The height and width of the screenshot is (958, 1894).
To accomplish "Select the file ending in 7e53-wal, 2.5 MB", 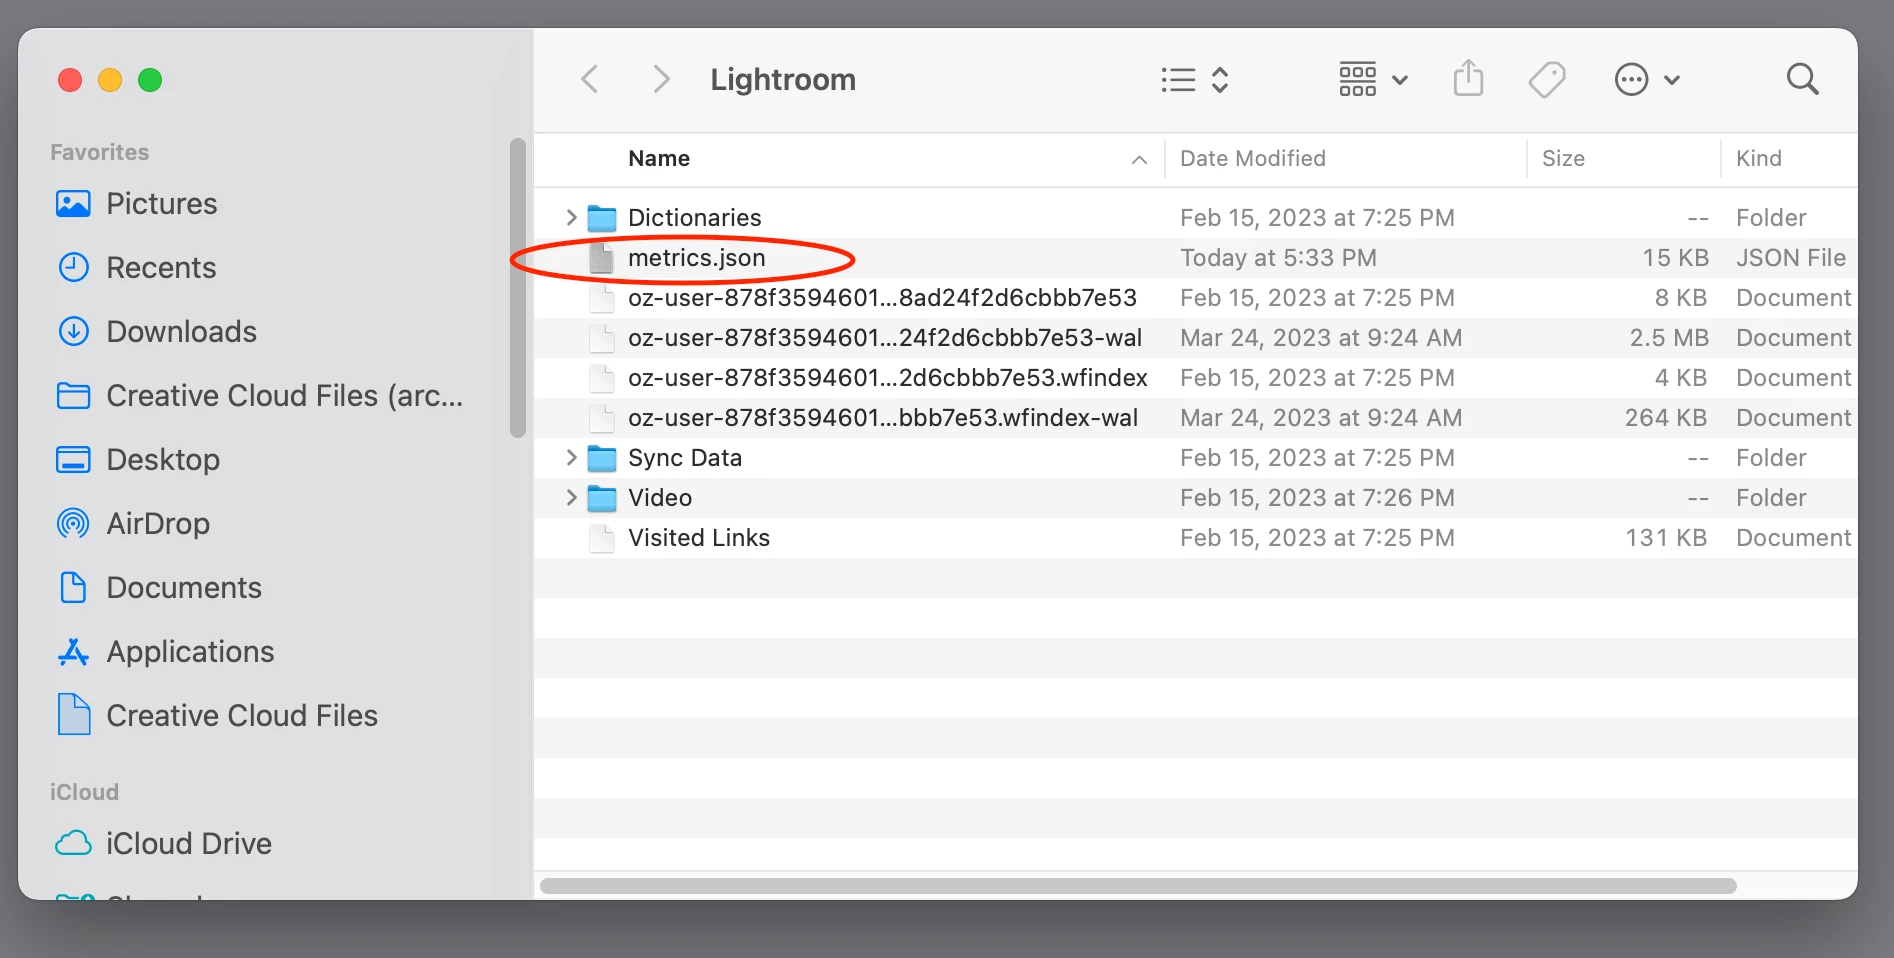I will point(885,338).
